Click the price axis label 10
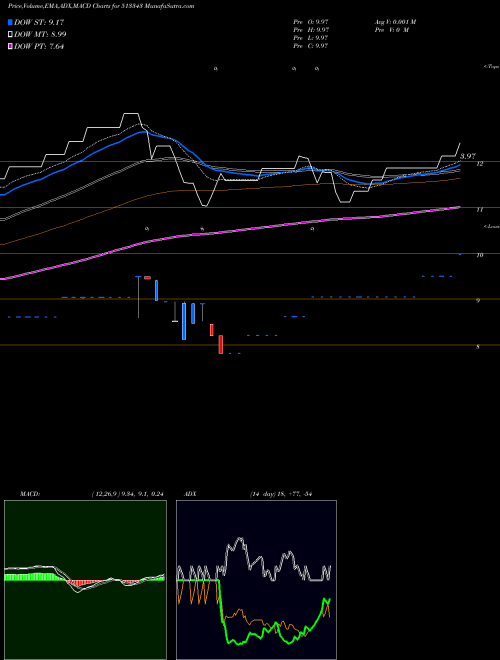The image size is (500, 660). [479, 255]
